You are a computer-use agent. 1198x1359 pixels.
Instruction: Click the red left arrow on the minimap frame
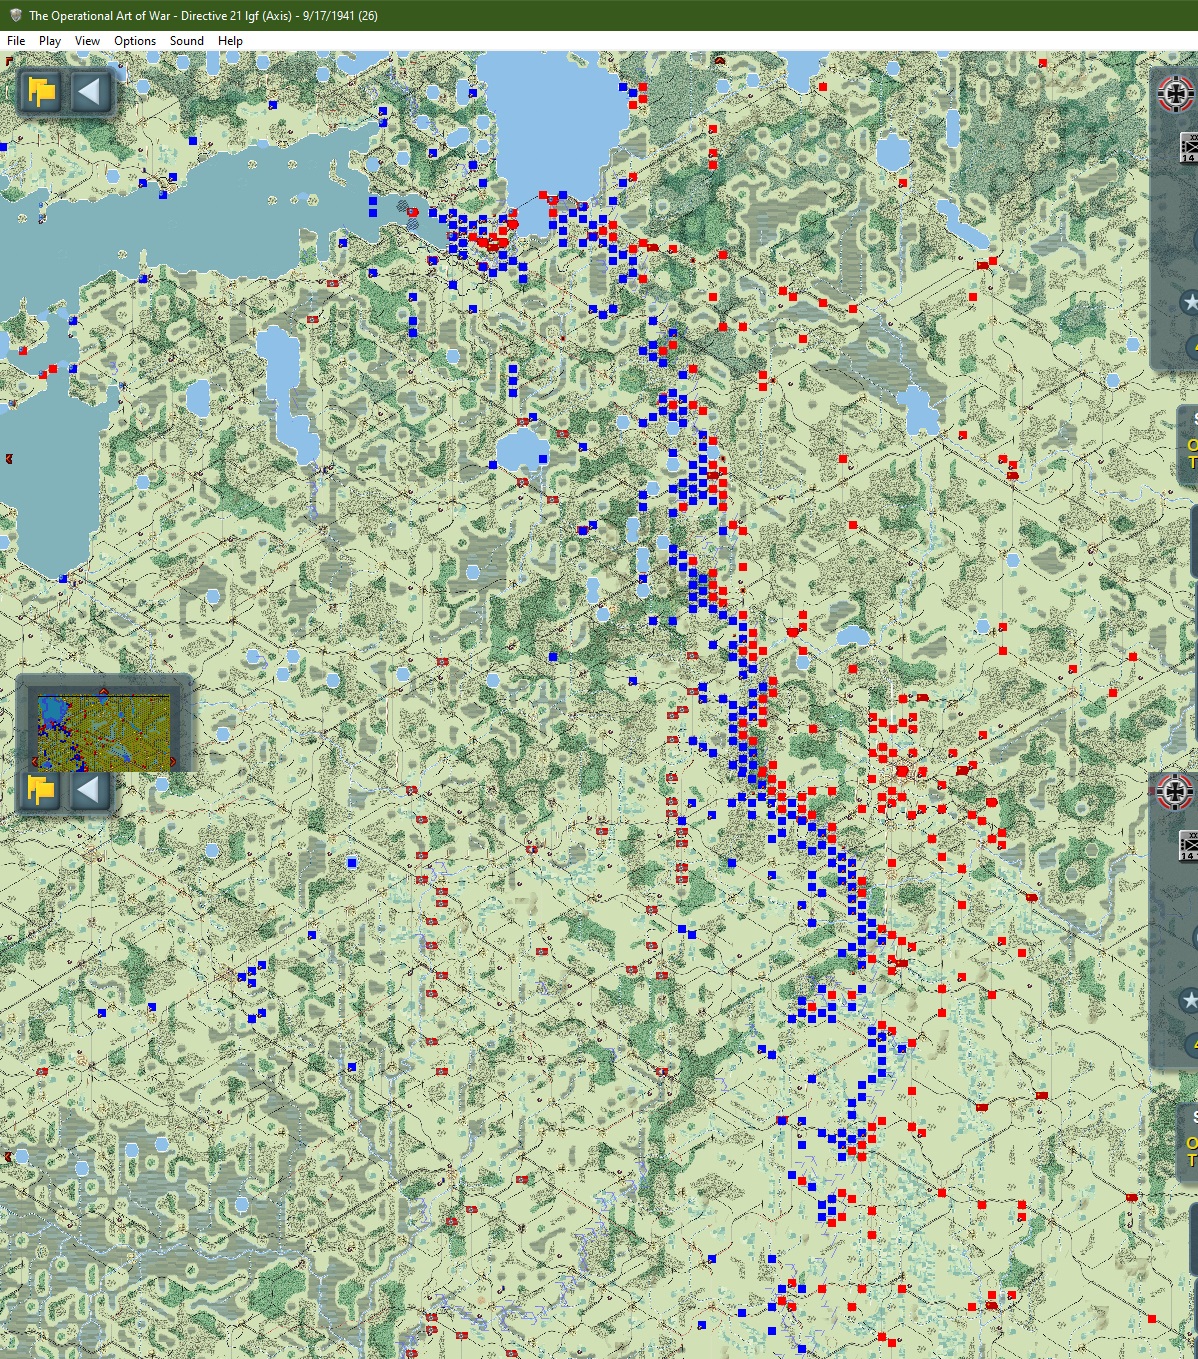tap(33, 762)
